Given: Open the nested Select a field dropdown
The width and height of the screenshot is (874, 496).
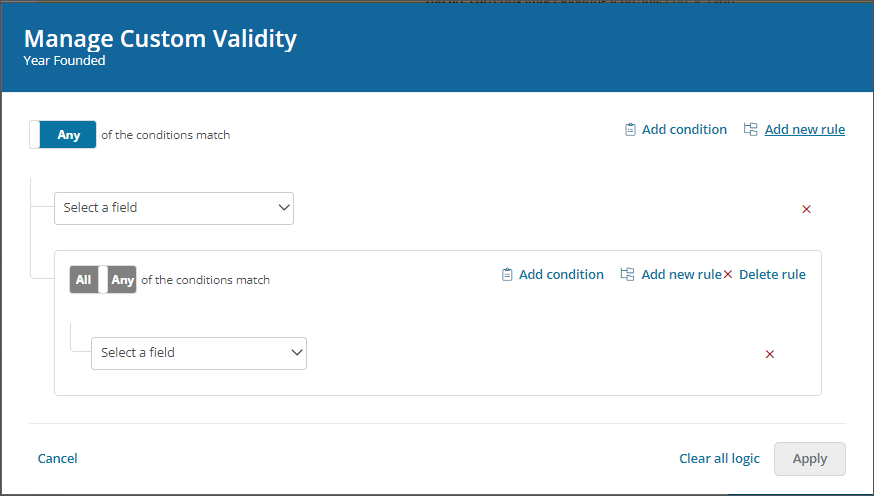Looking at the screenshot, I should coord(199,353).
